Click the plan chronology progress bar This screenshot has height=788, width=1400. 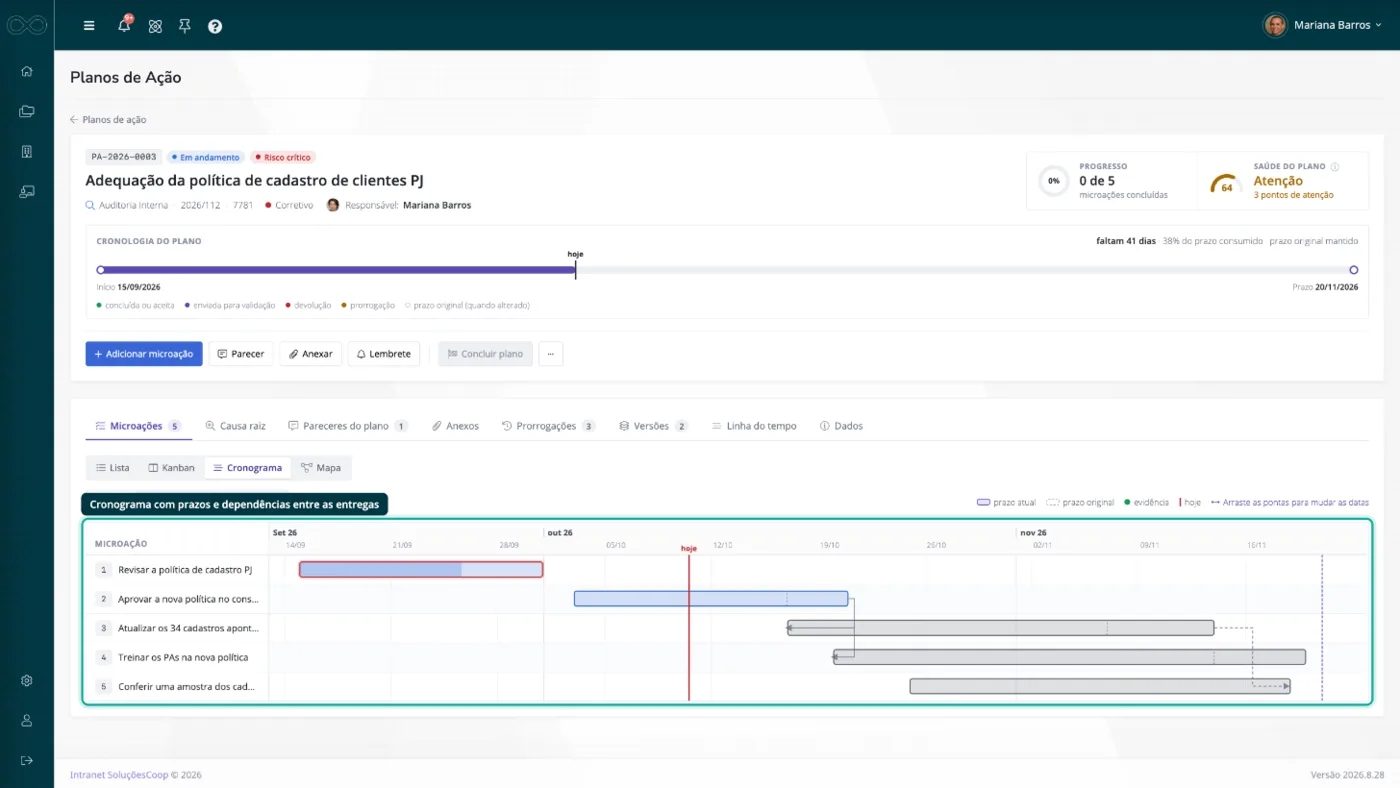point(727,270)
